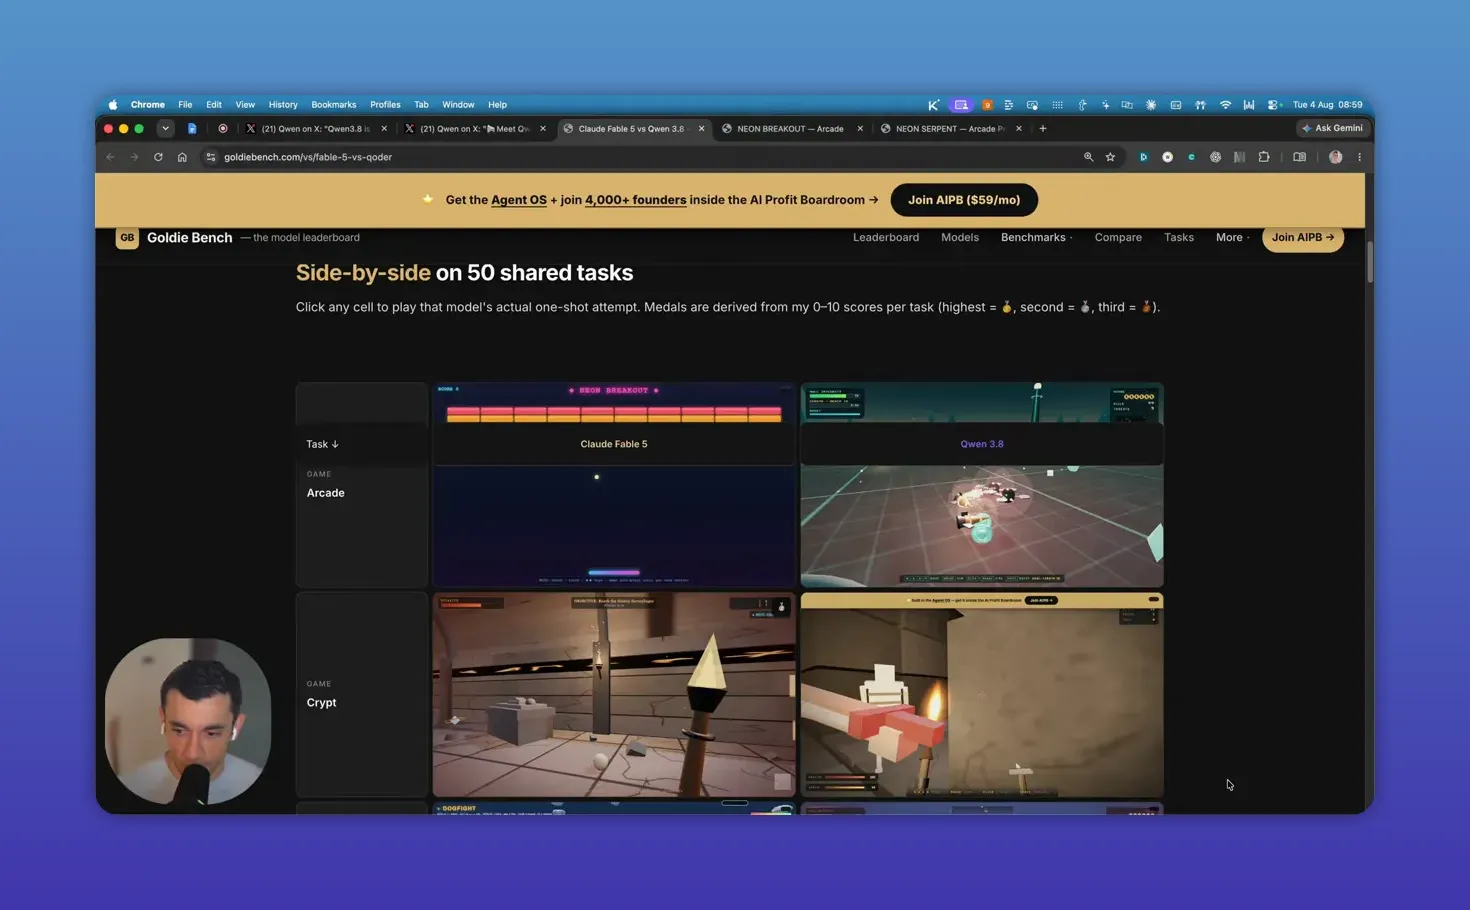Play Claude Fable 5's Crypt attempt
This screenshot has height=910, width=1470.
click(614, 695)
